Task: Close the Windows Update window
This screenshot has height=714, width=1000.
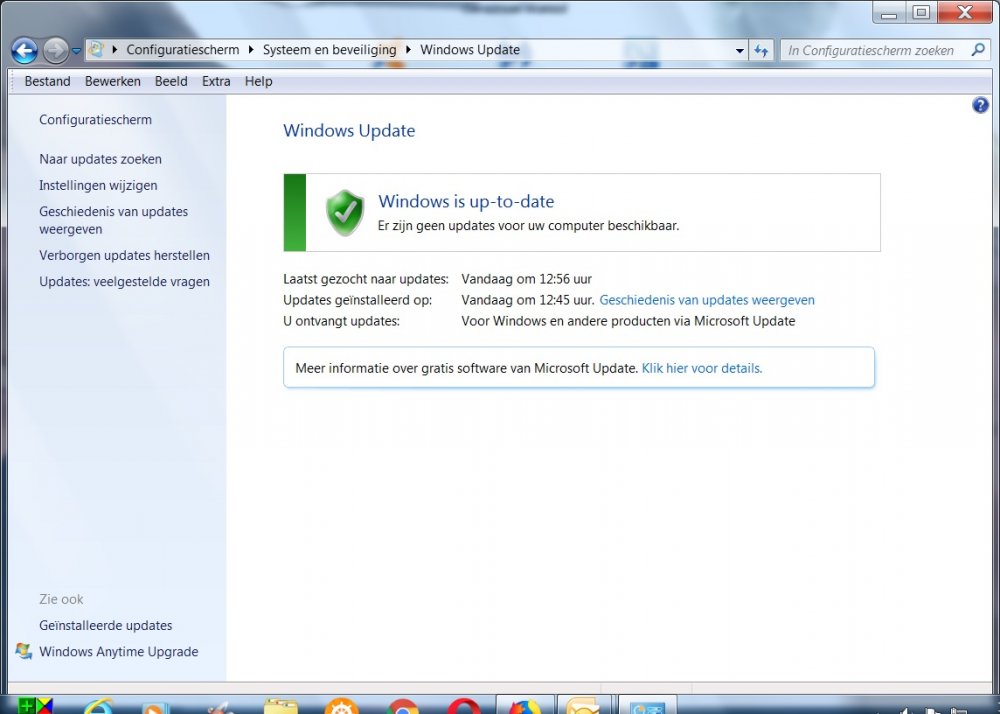Action: (965, 13)
